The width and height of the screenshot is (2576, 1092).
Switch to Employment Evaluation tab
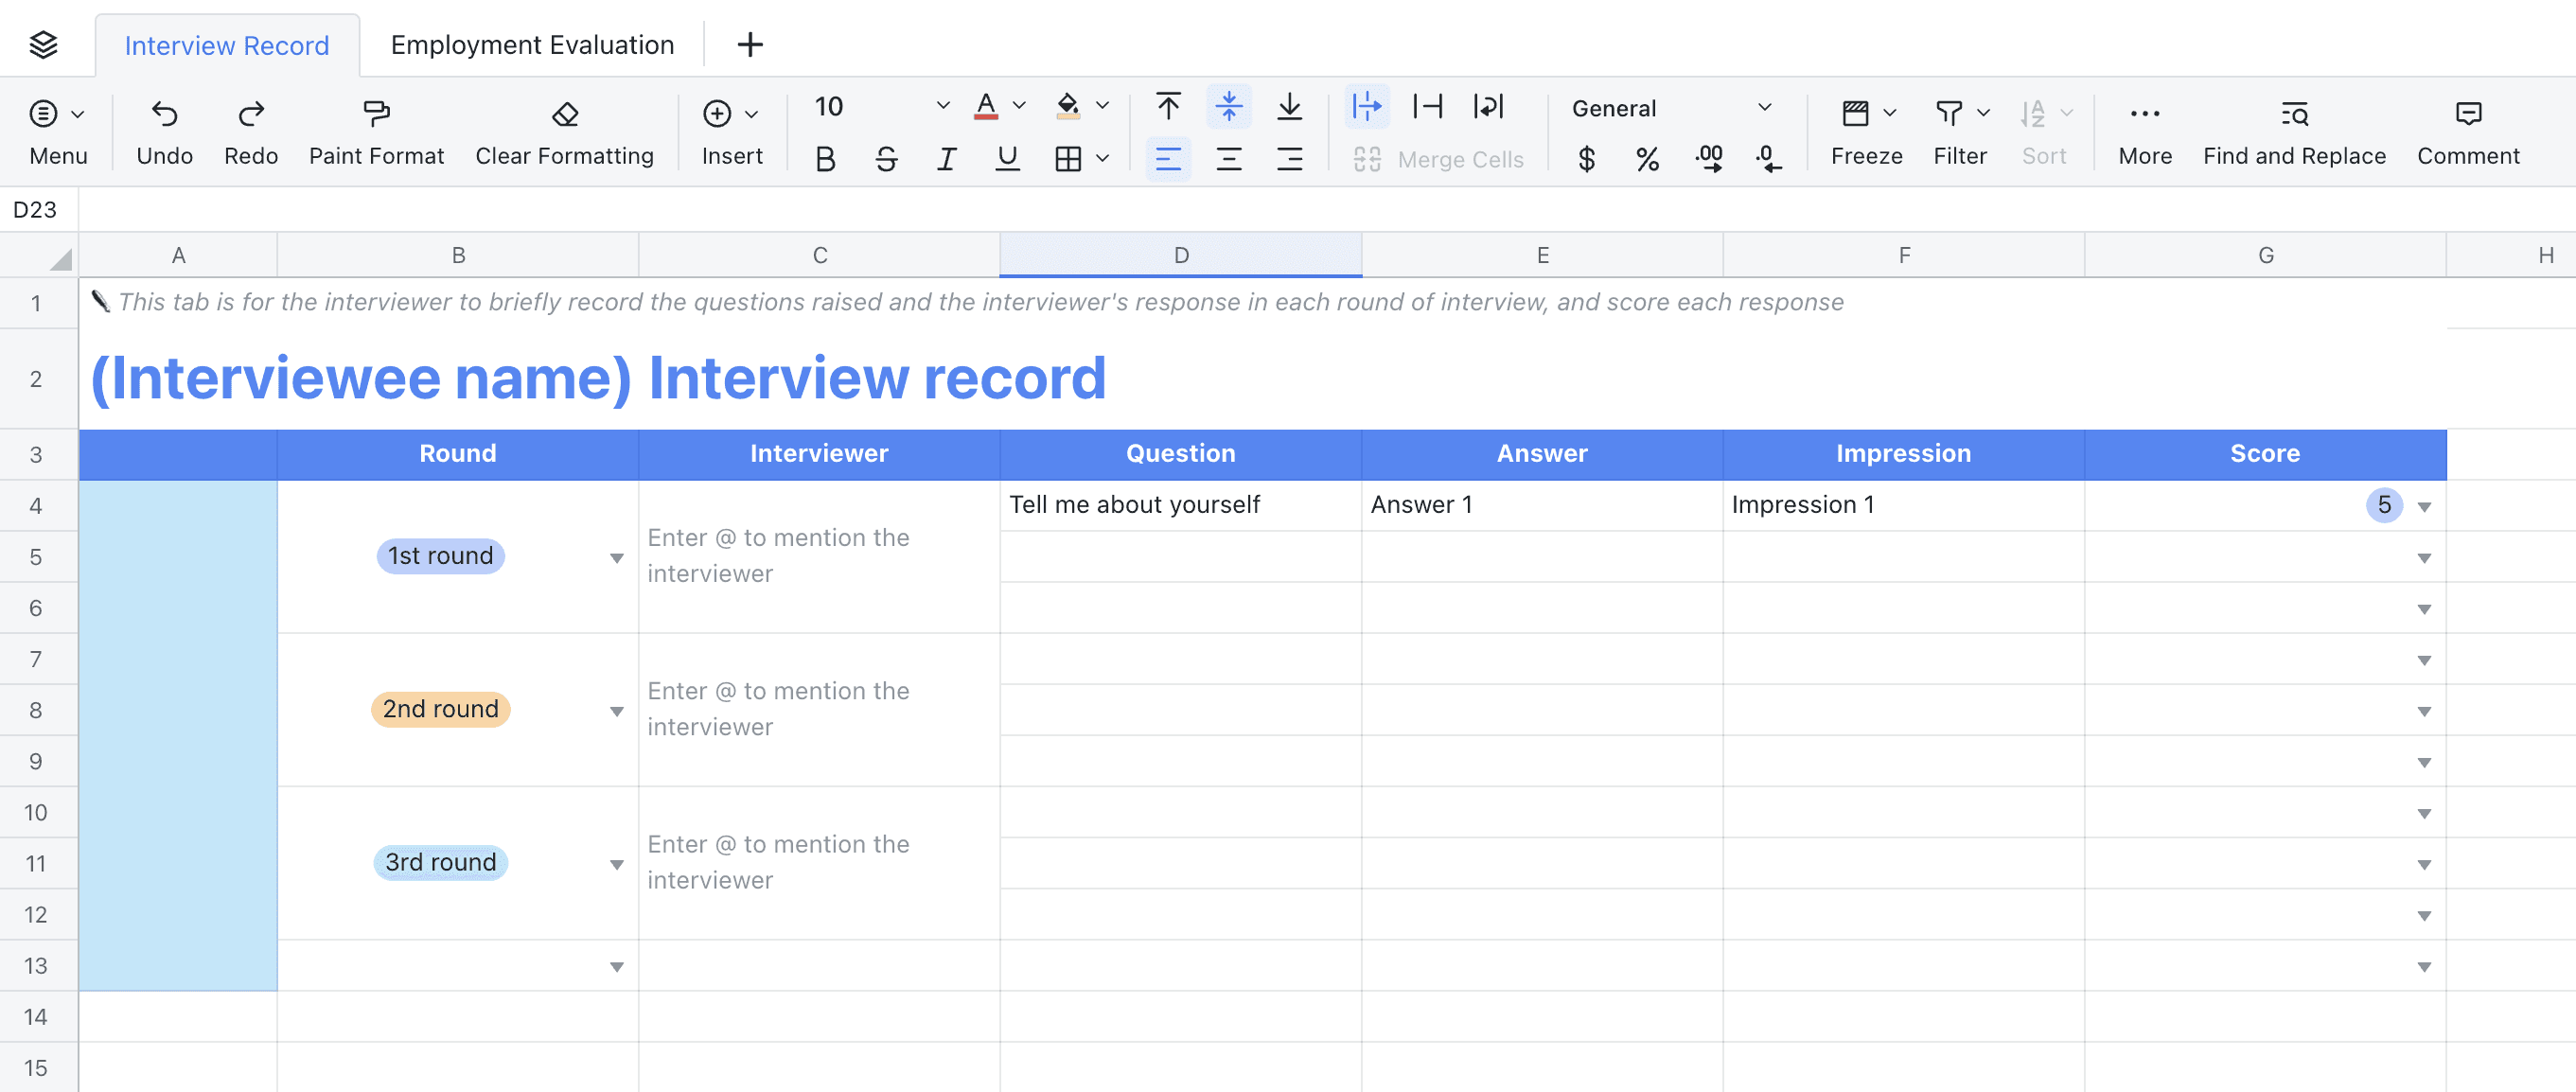coord(532,45)
